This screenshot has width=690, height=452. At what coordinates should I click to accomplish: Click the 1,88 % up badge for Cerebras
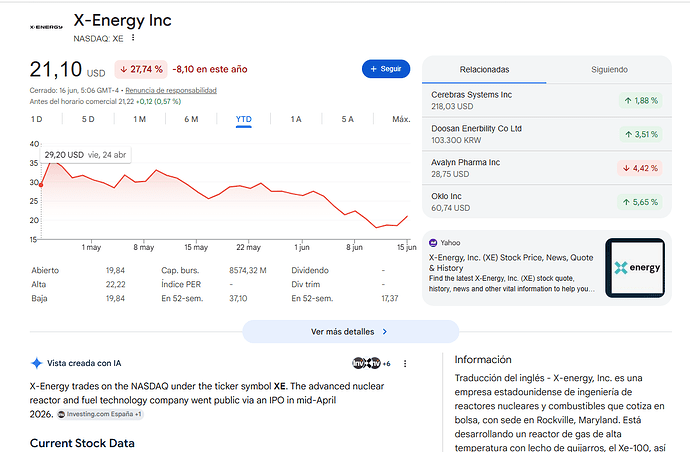point(641,100)
